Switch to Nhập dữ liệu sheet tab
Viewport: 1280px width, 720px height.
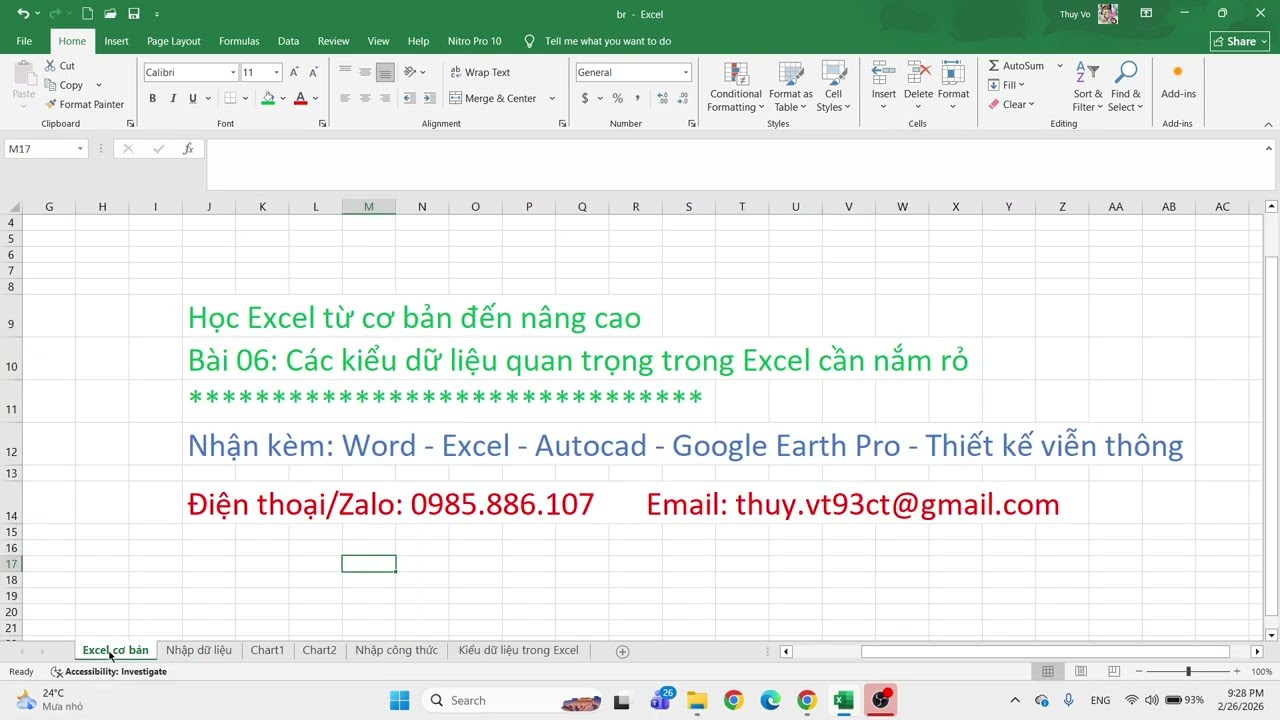click(x=199, y=650)
